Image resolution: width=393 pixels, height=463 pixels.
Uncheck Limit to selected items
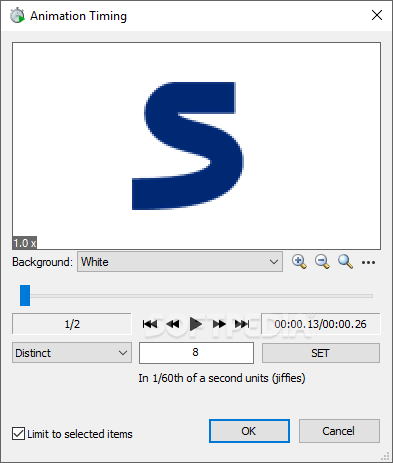click(x=18, y=434)
